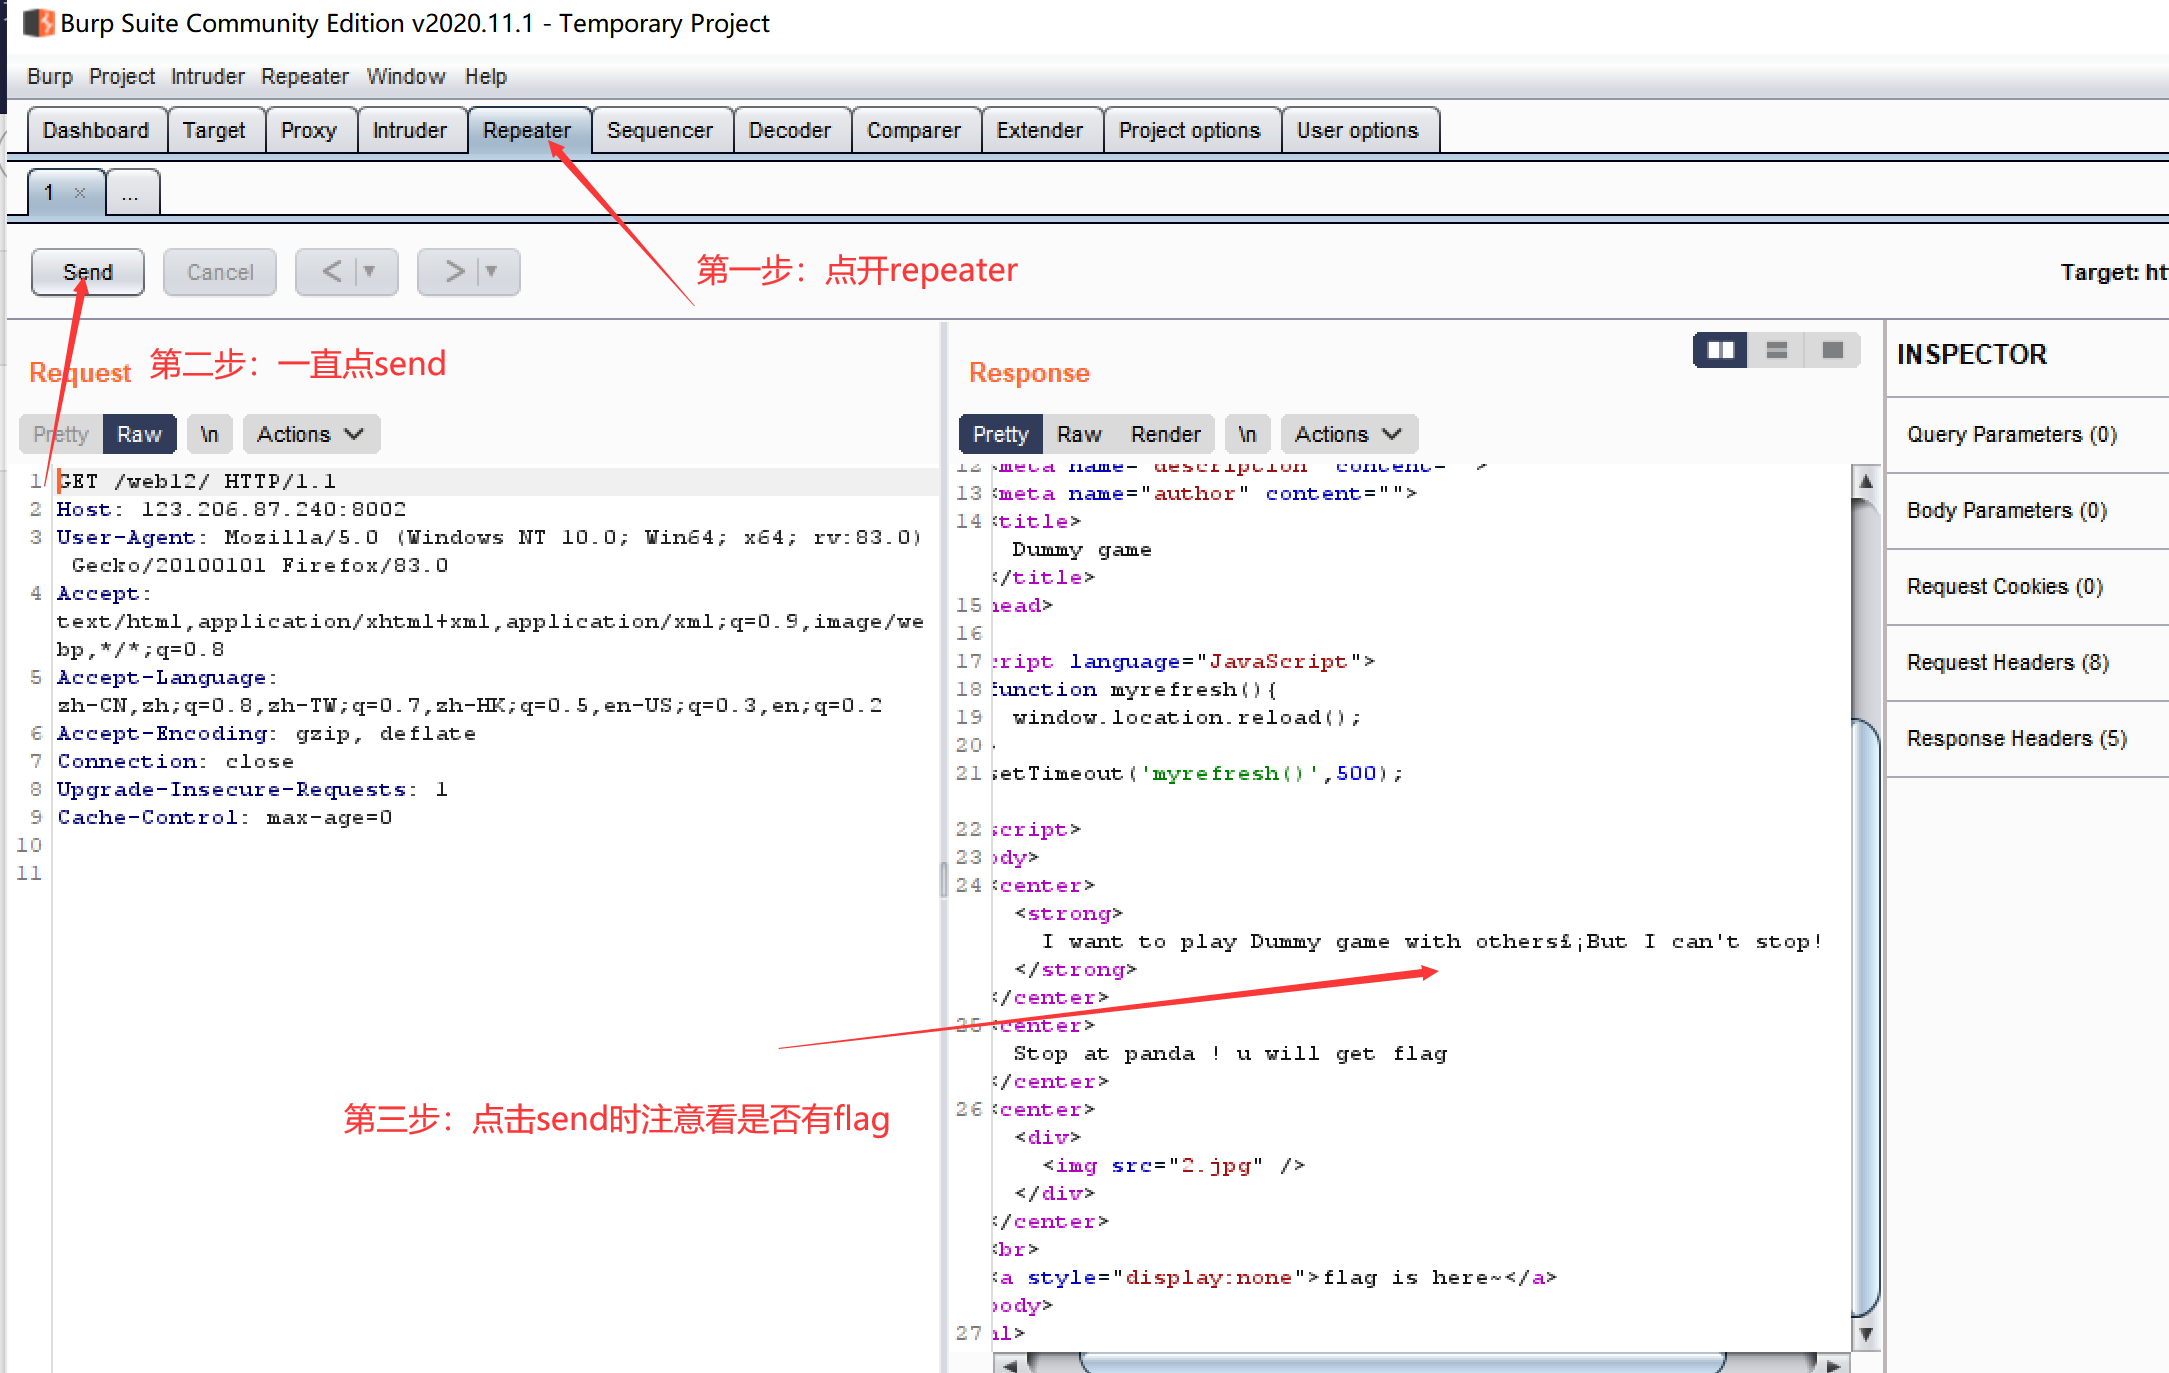Image resolution: width=2169 pixels, height=1373 pixels.
Task: Switch Request view to Pretty
Action: [x=61, y=434]
